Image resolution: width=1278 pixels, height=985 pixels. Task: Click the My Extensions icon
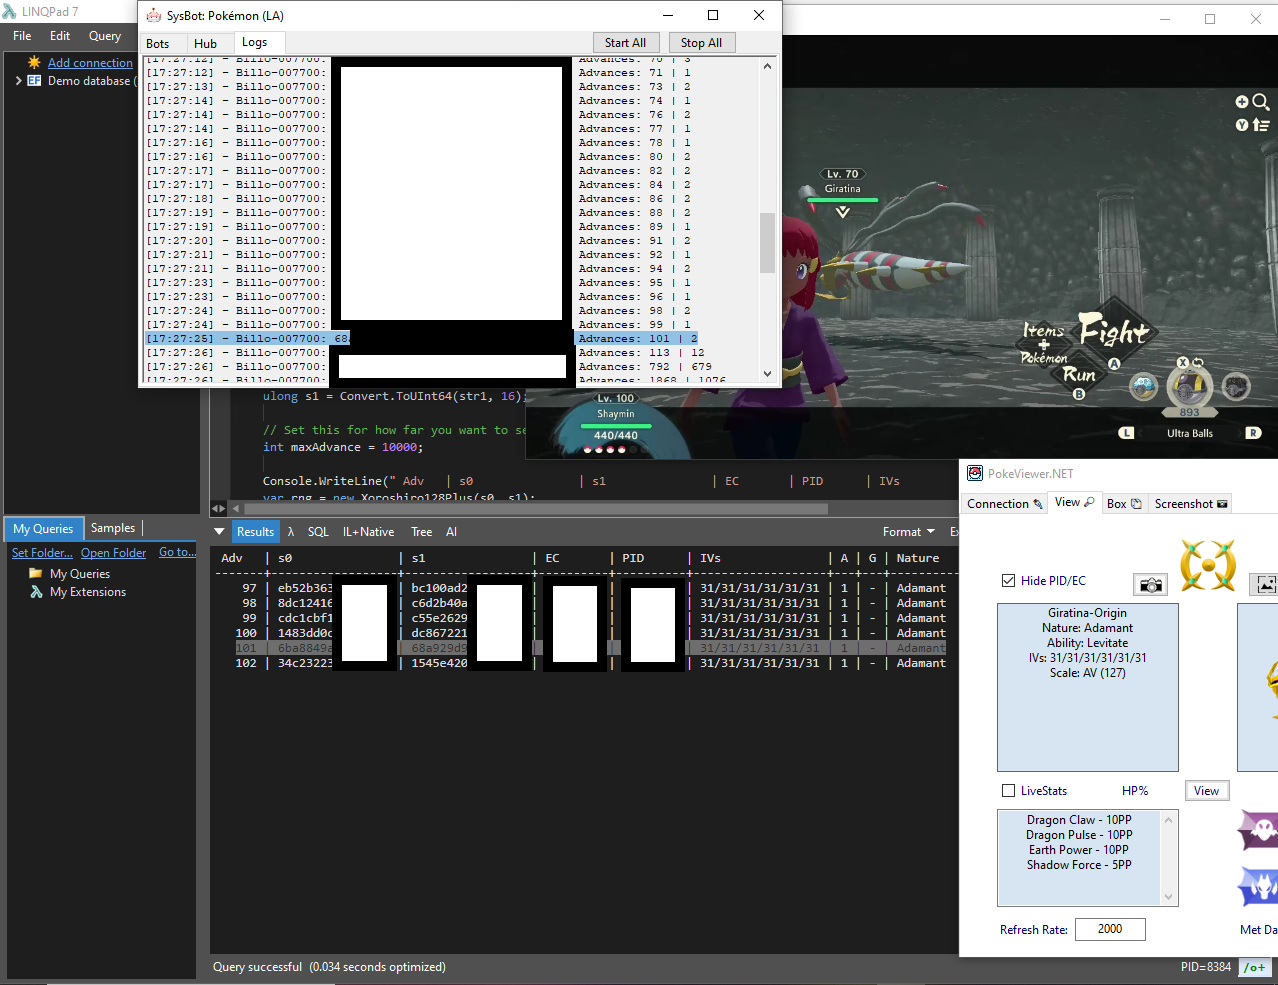(36, 592)
